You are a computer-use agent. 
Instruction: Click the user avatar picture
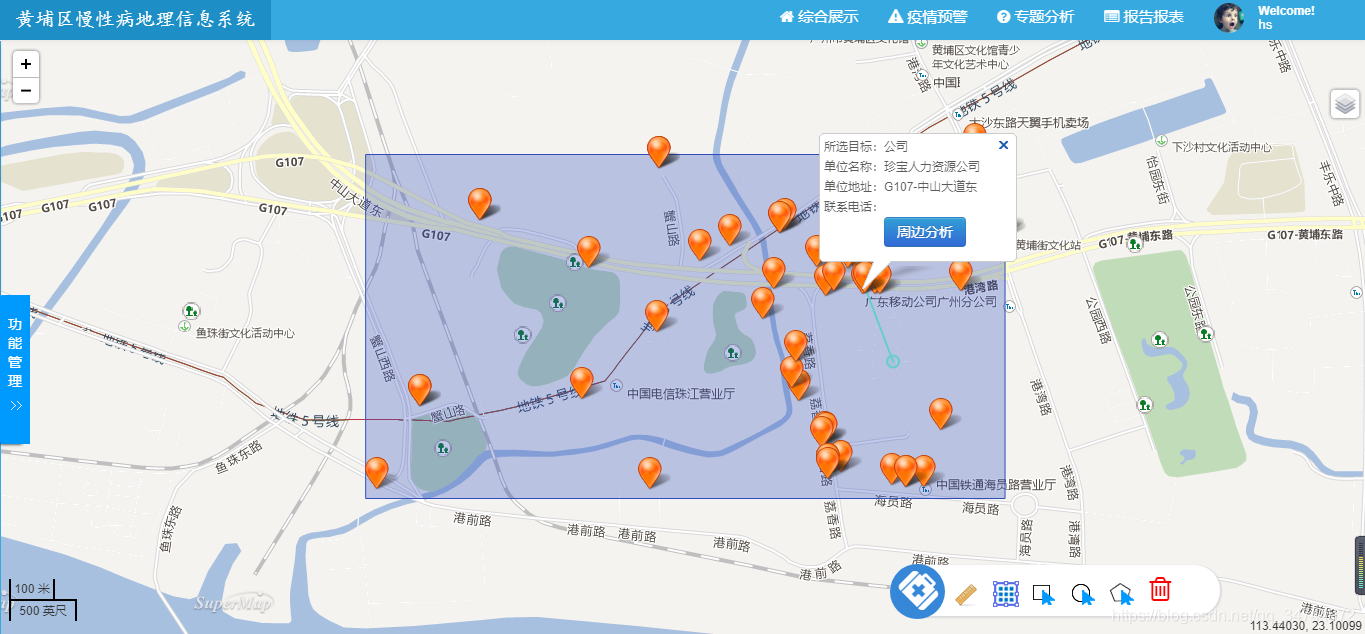(x=1229, y=17)
